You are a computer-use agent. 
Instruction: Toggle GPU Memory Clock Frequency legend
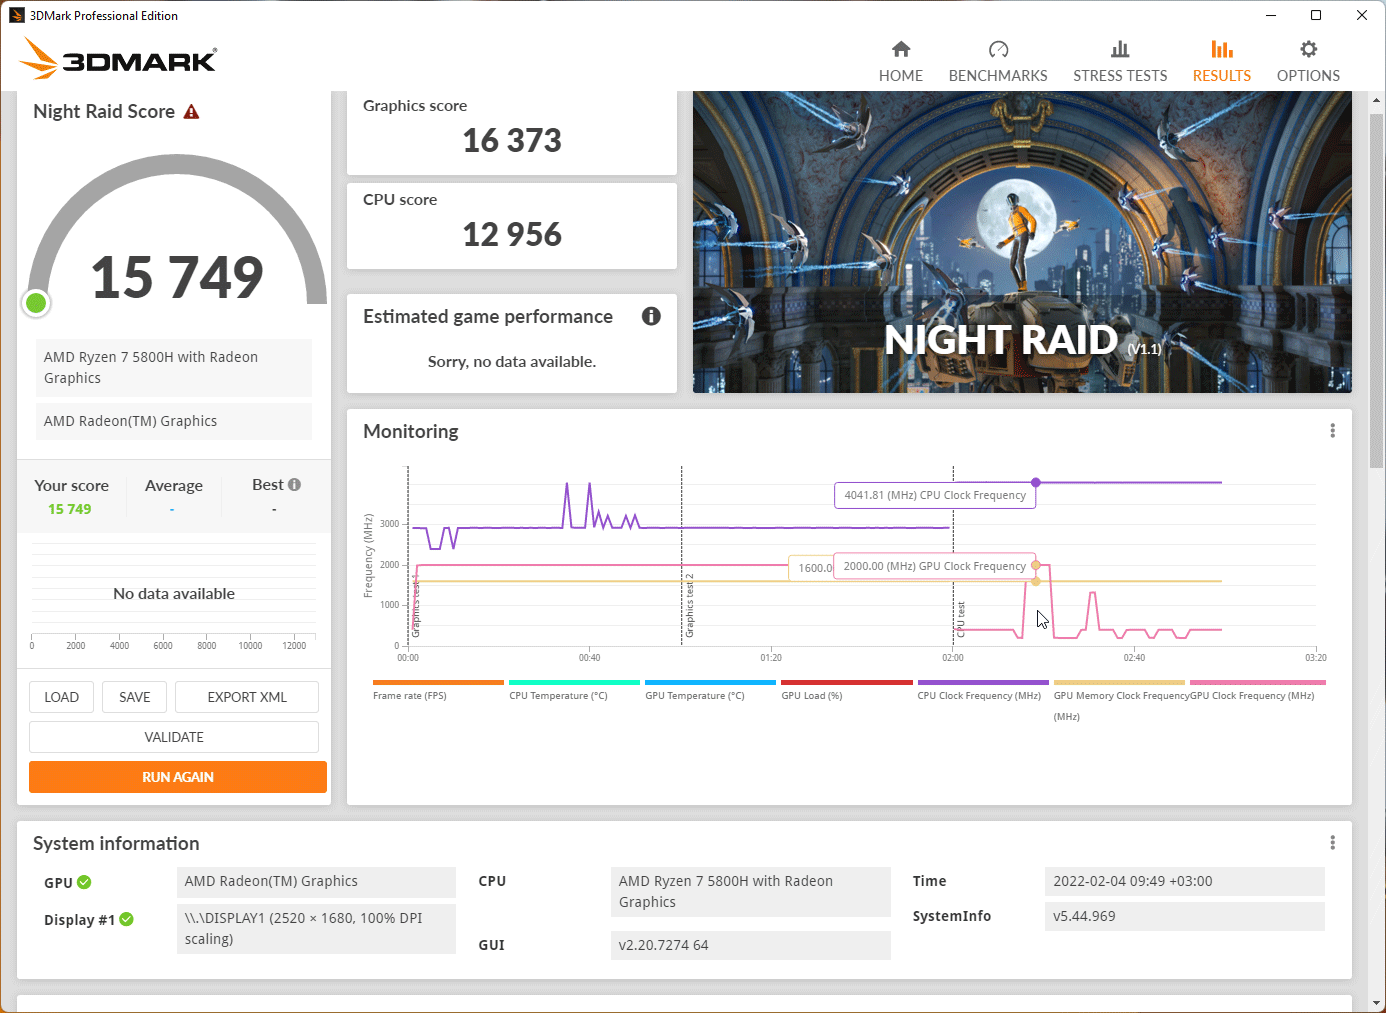[x=1119, y=700]
